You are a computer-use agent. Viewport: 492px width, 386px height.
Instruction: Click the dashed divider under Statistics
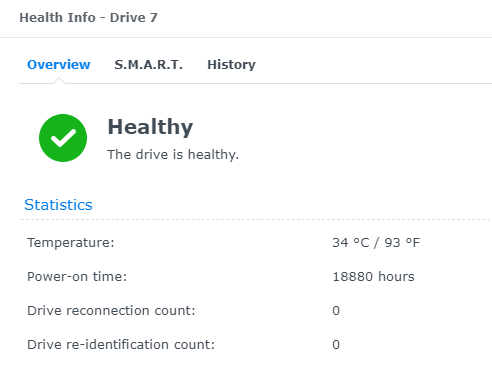point(255,220)
